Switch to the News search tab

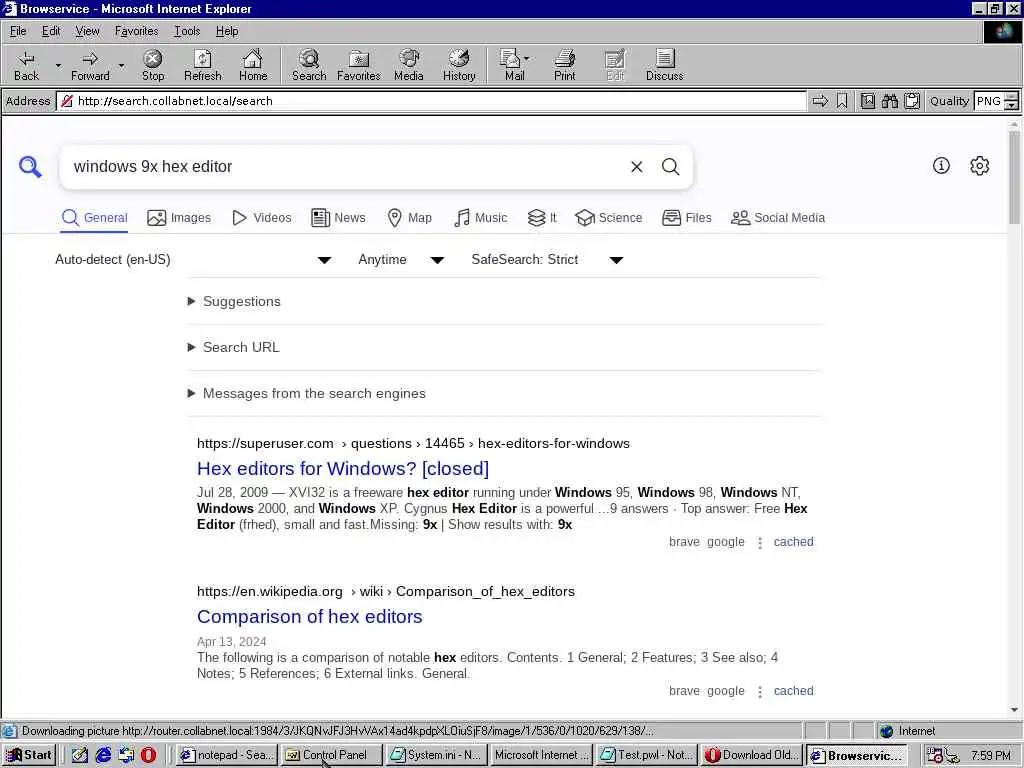pos(338,217)
